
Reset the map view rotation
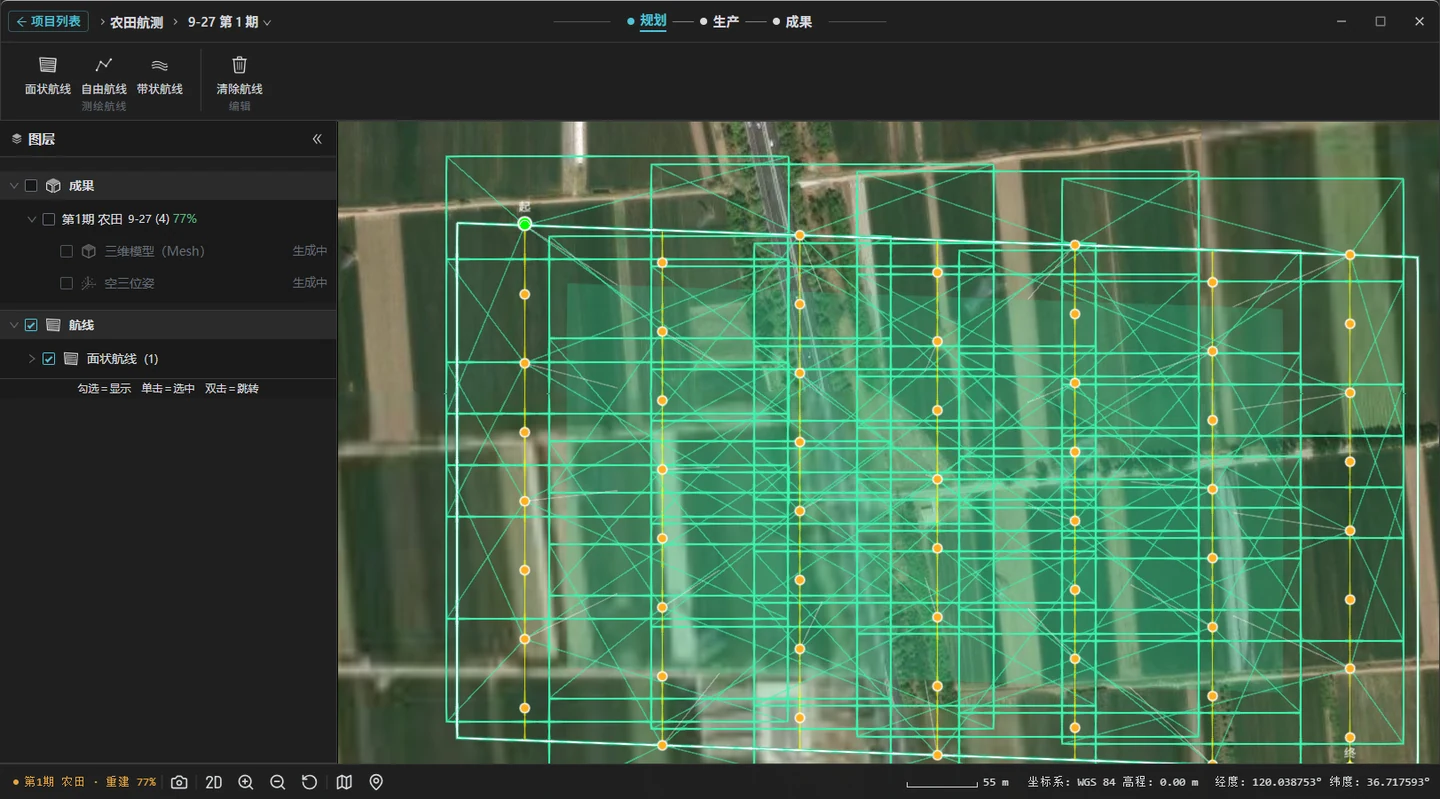click(310, 782)
